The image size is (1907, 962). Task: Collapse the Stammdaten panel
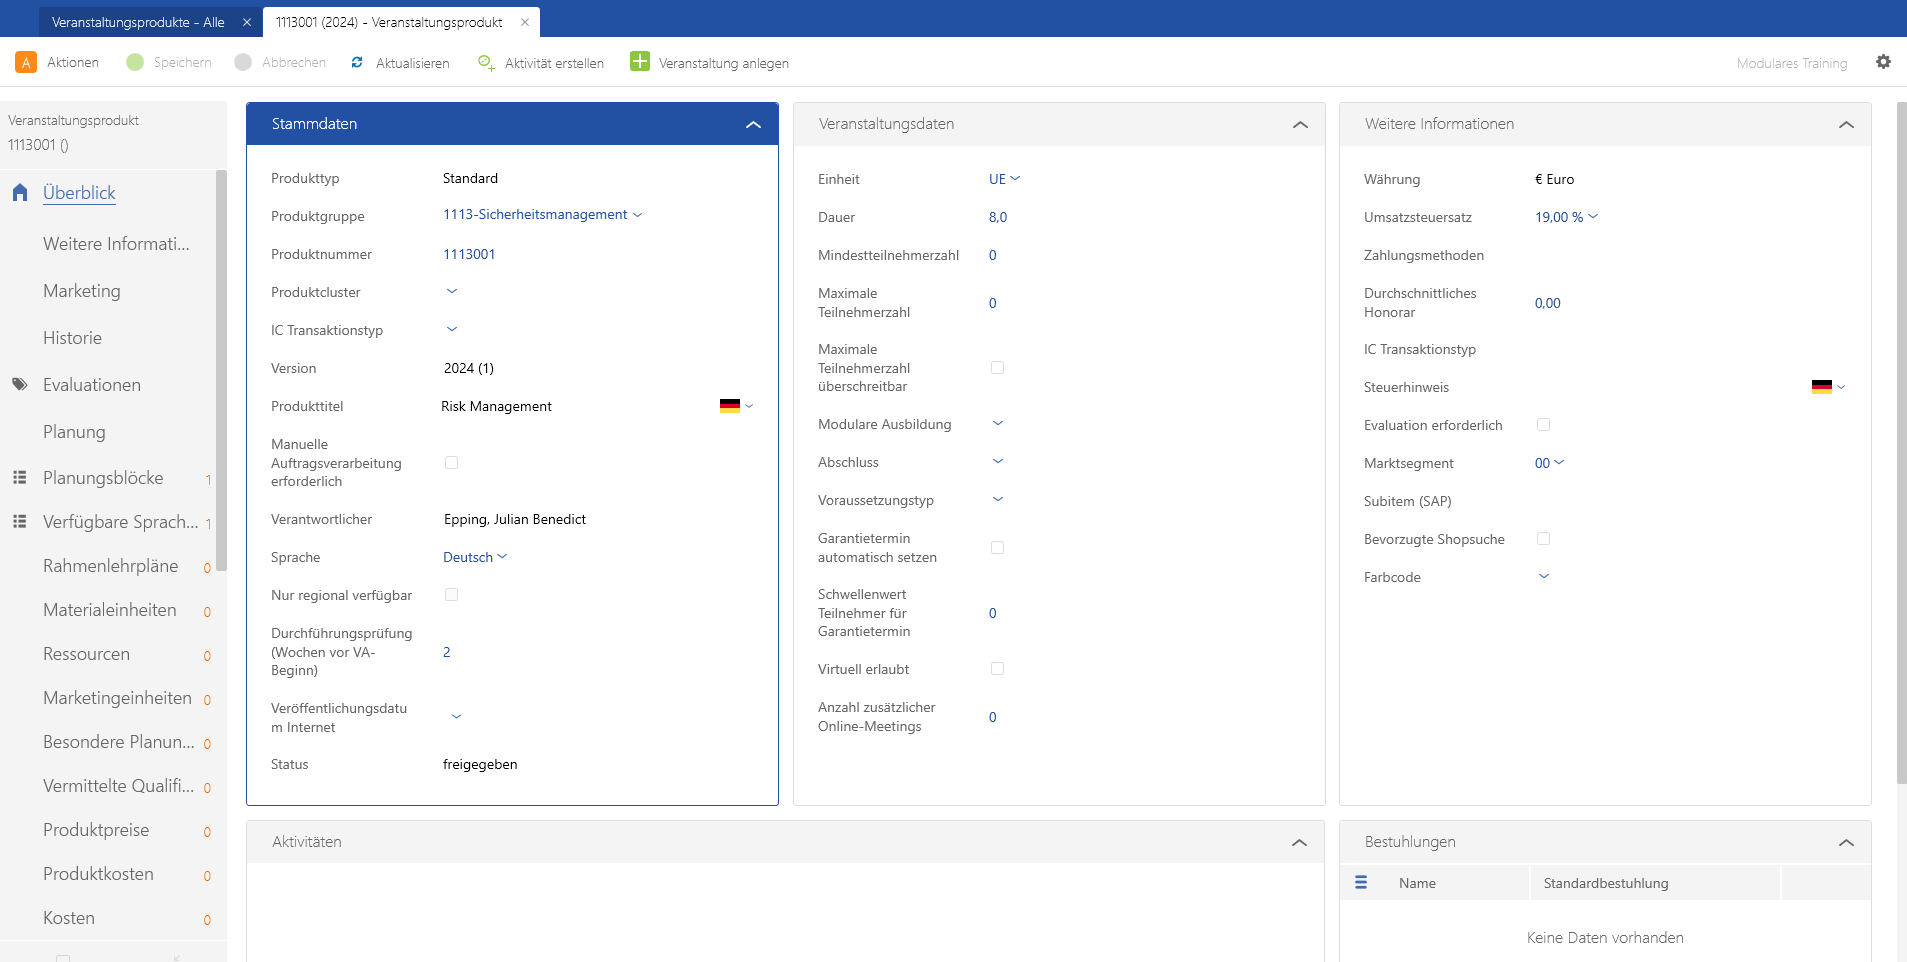(753, 124)
